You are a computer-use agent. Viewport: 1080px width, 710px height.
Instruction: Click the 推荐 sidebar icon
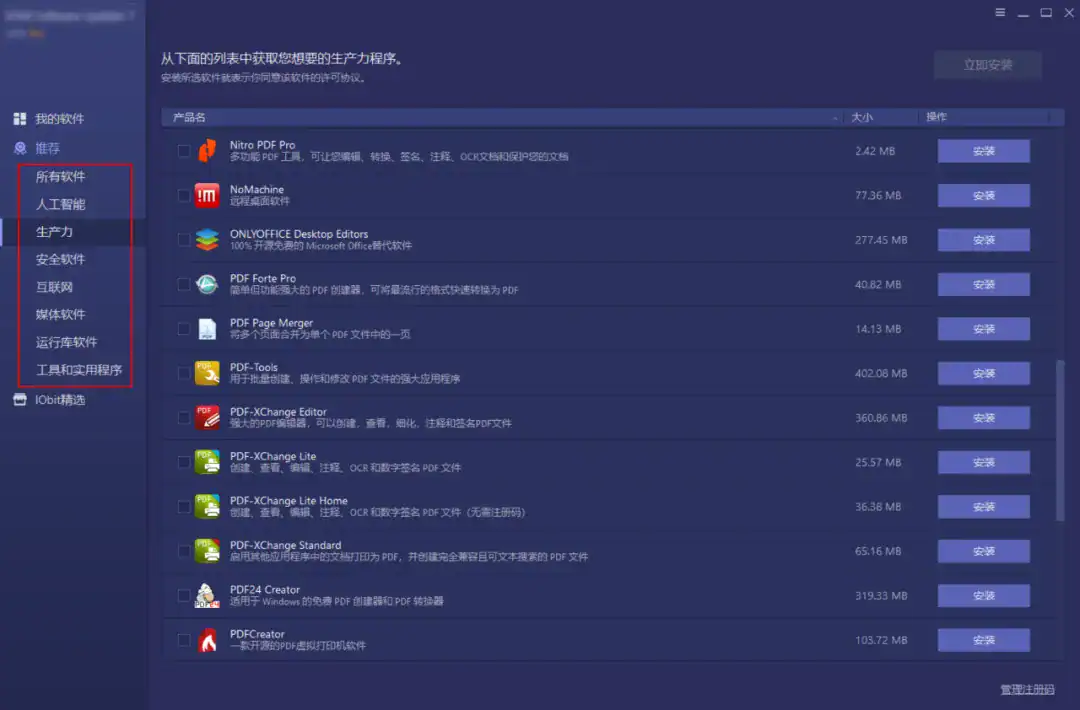pos(20,147)
